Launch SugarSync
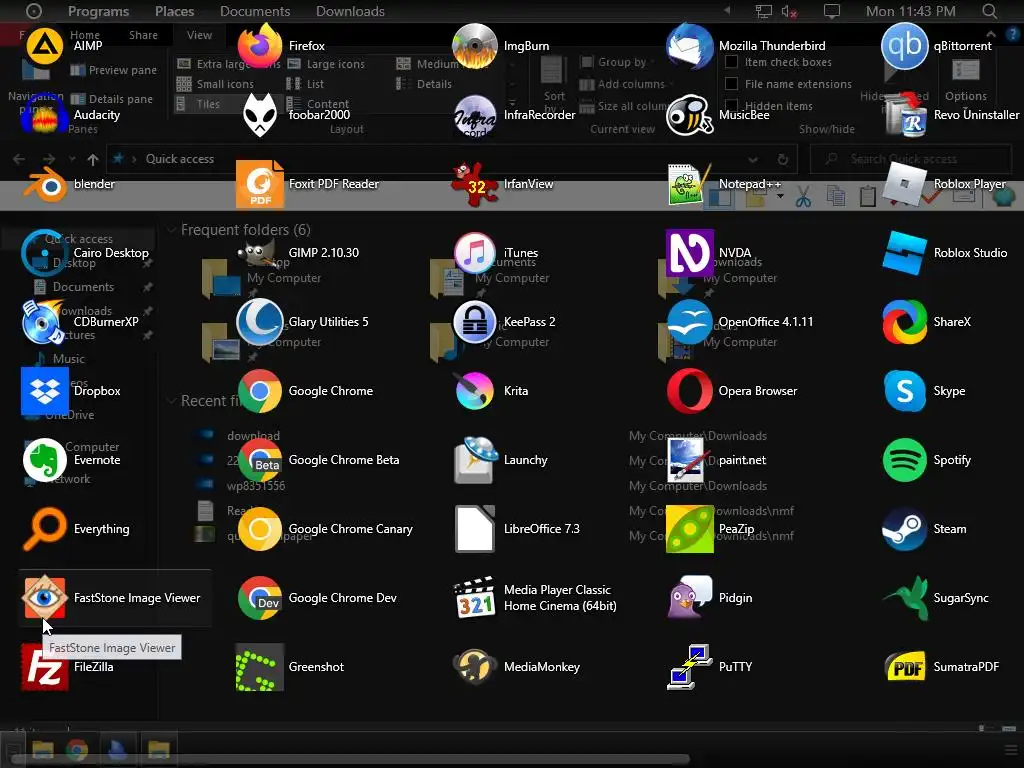1024x768 pixels. coord(937,598)
